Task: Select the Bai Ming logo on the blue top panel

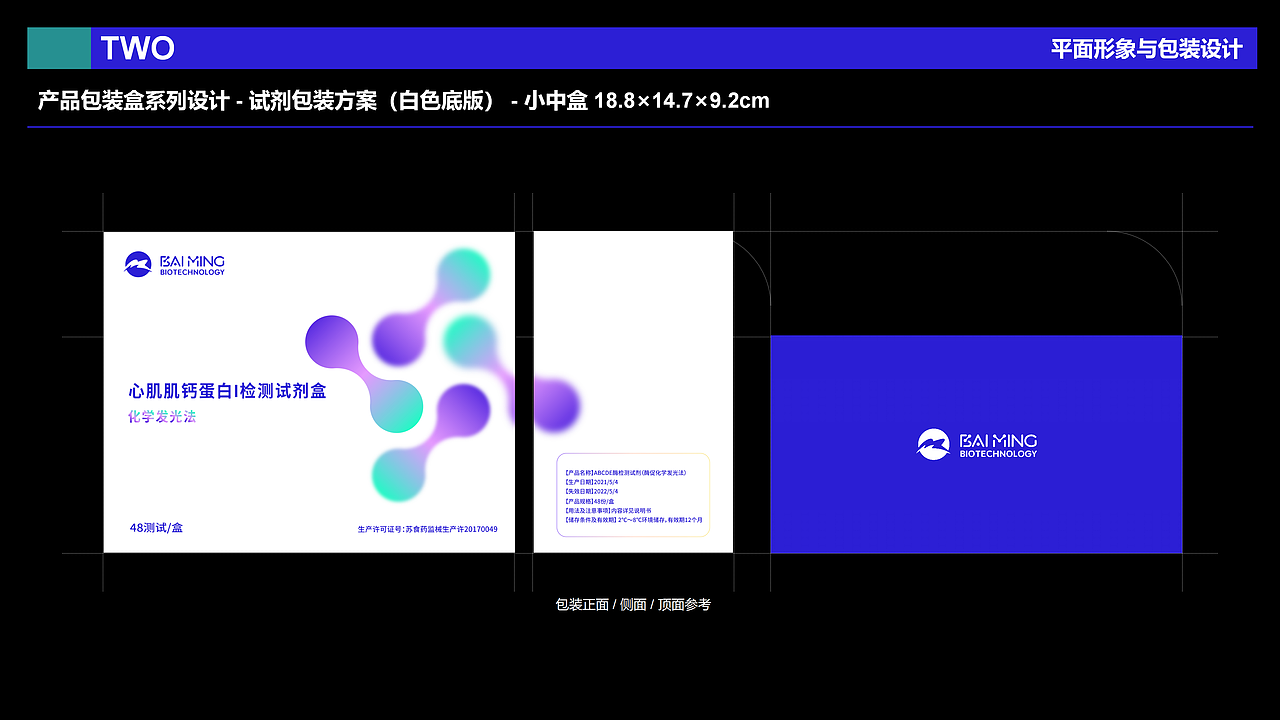Action: point(975,443)
